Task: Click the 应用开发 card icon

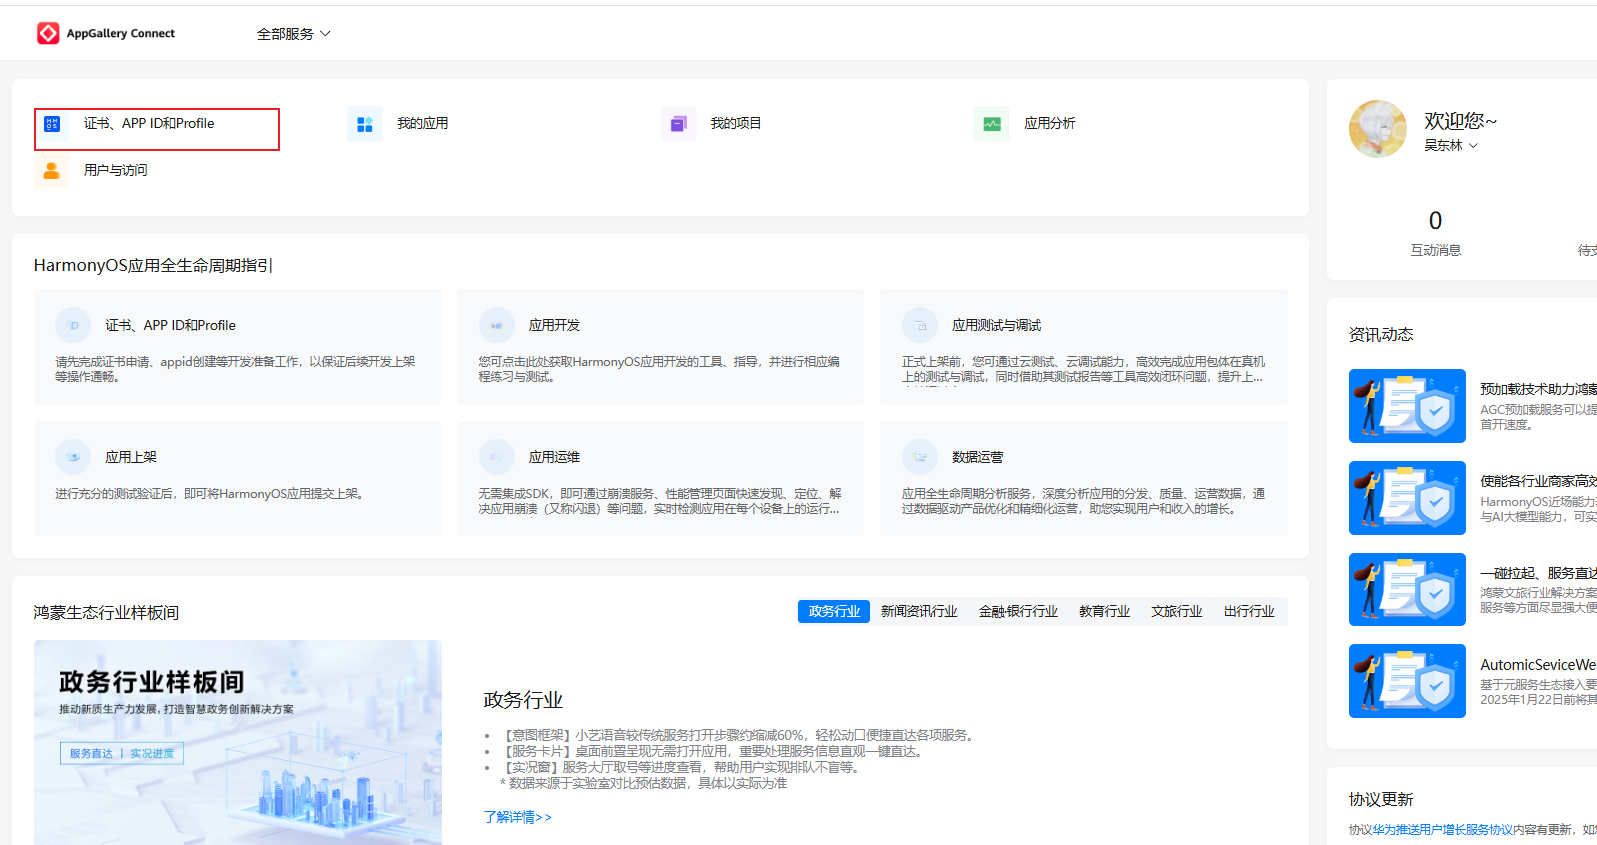Action: [x=496, y=325]
